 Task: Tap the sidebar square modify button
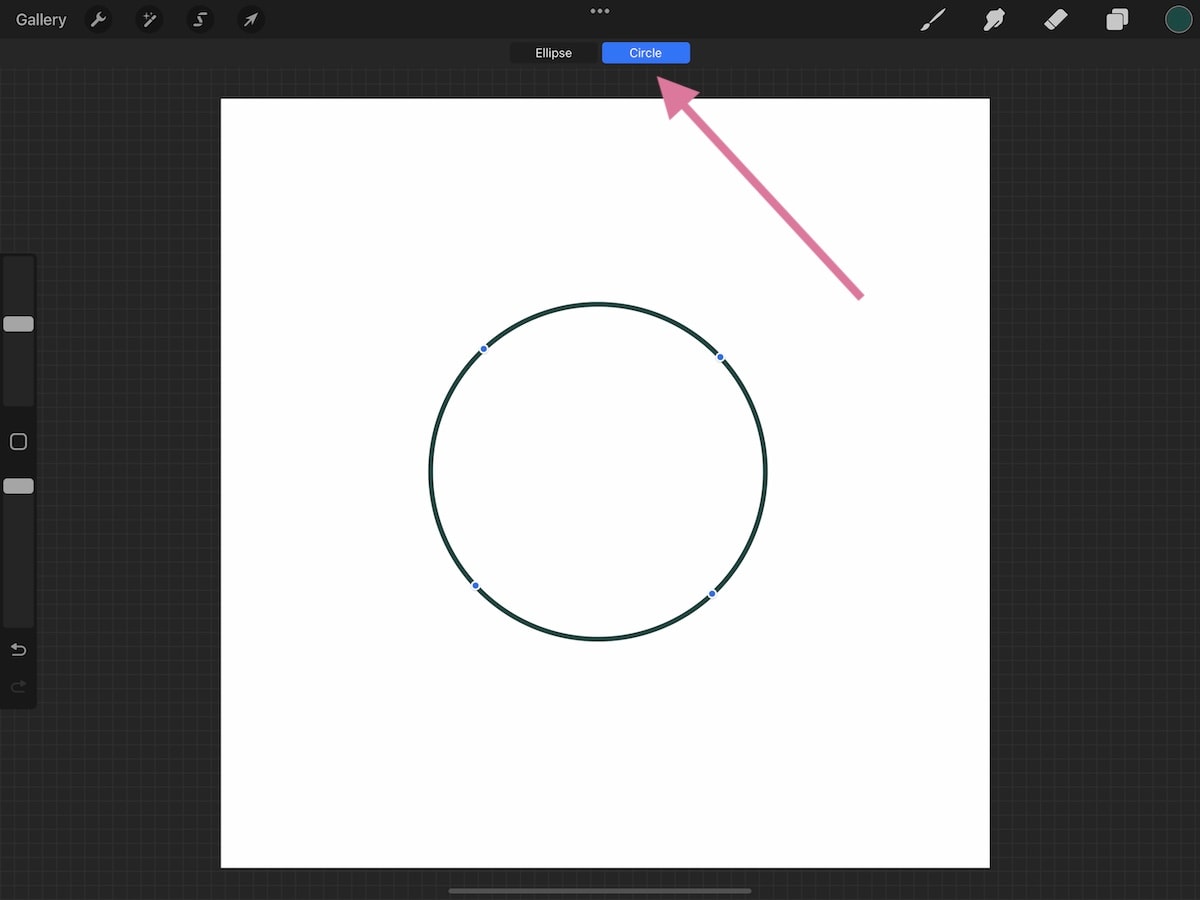pyautogui.click(x=17, y=441)
